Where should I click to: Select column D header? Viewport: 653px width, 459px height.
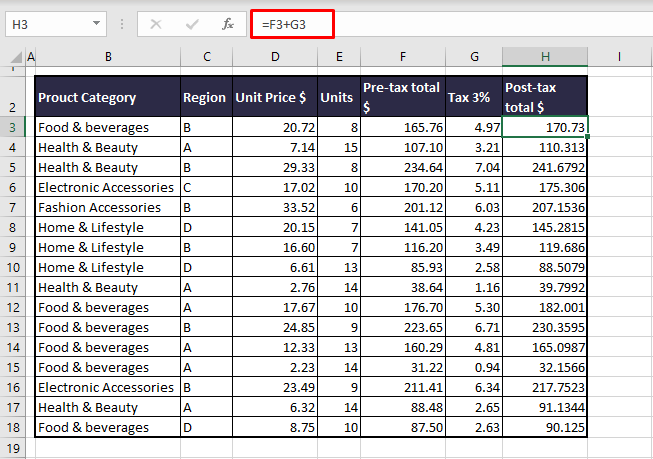point(275,57)
